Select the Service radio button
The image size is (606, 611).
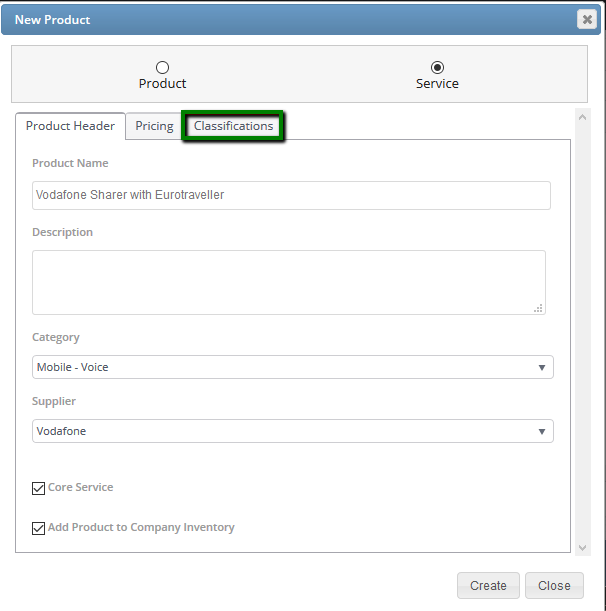[x=437, y=67]
